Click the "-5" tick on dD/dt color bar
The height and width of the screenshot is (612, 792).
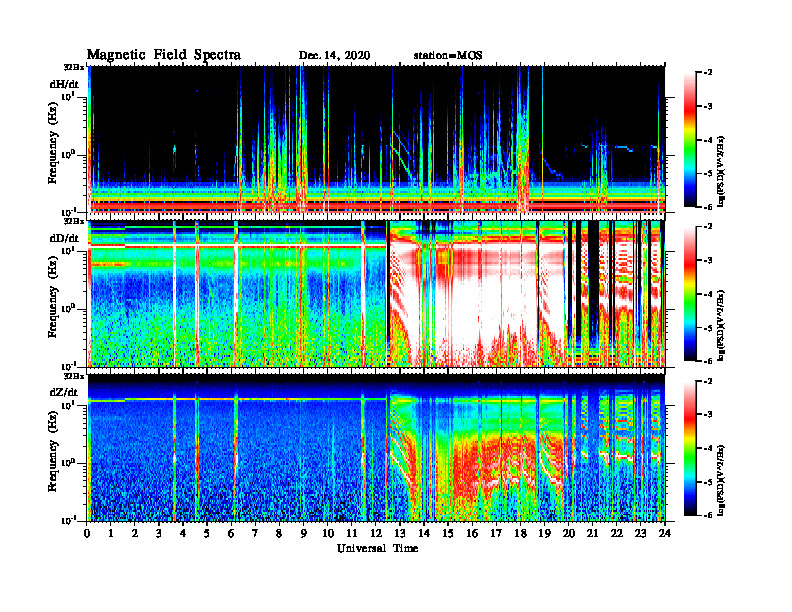tap(708, 328)
